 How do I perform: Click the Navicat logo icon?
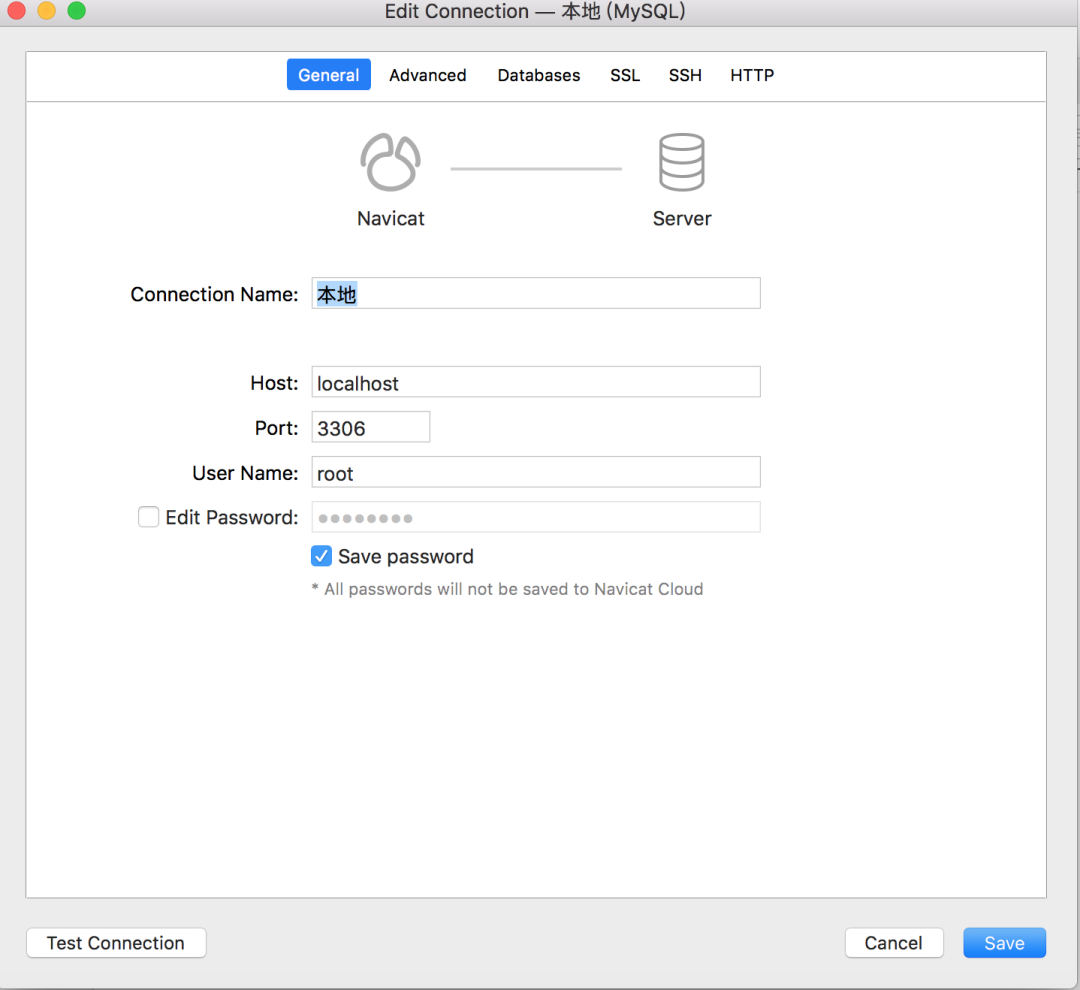tap(390, 163)
